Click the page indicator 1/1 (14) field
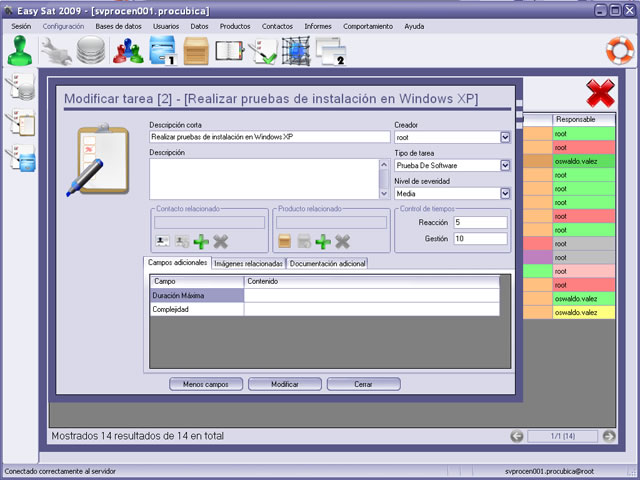This screenshot has height=480, width=640. (x=562, y=436)
